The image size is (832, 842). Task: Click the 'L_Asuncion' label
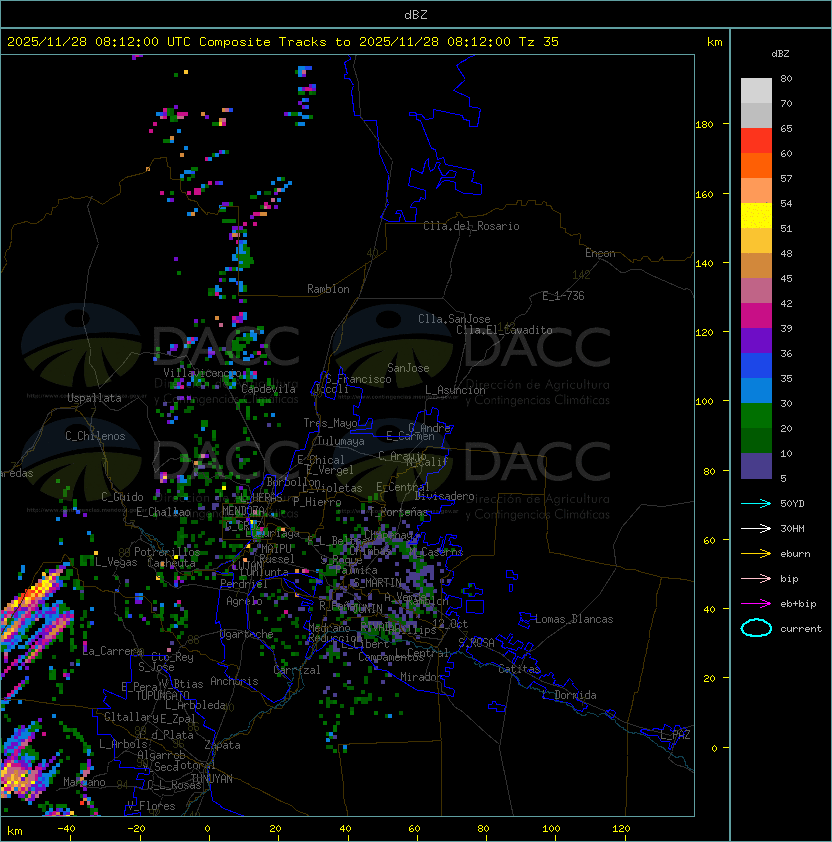coord(455,390)
